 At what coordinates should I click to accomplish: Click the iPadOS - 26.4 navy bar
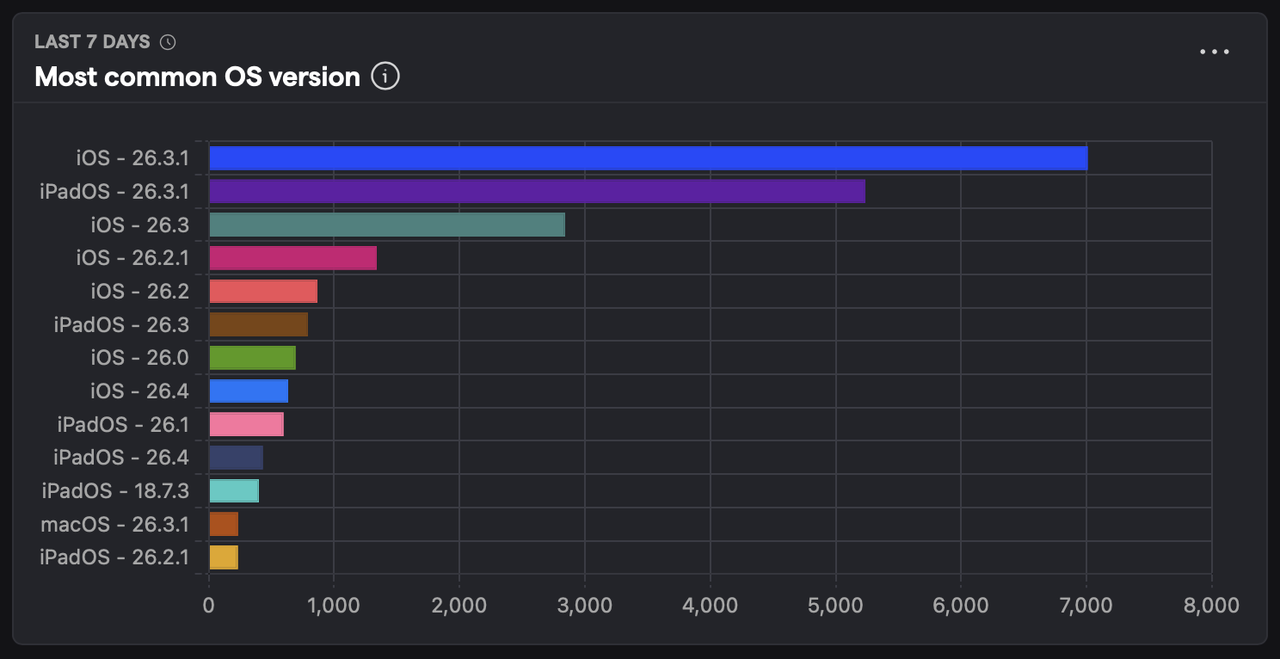tap(236, 457)
